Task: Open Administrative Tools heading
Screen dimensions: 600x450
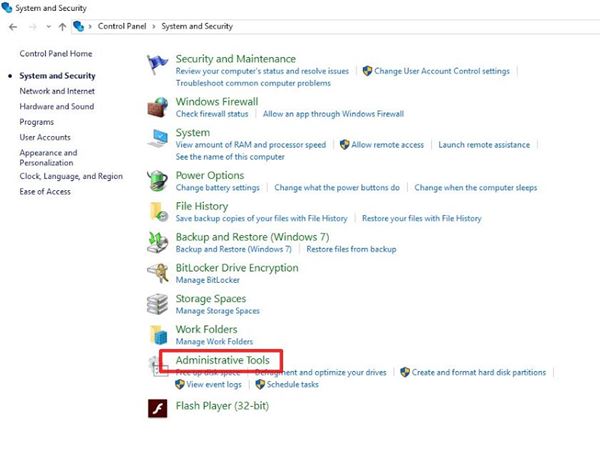Action: (x=223, y=360)
